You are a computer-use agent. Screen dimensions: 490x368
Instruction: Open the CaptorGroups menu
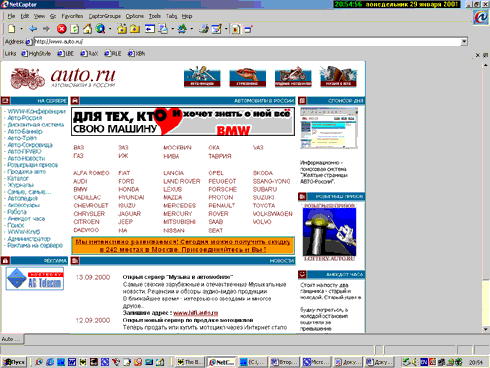point(105,16)
